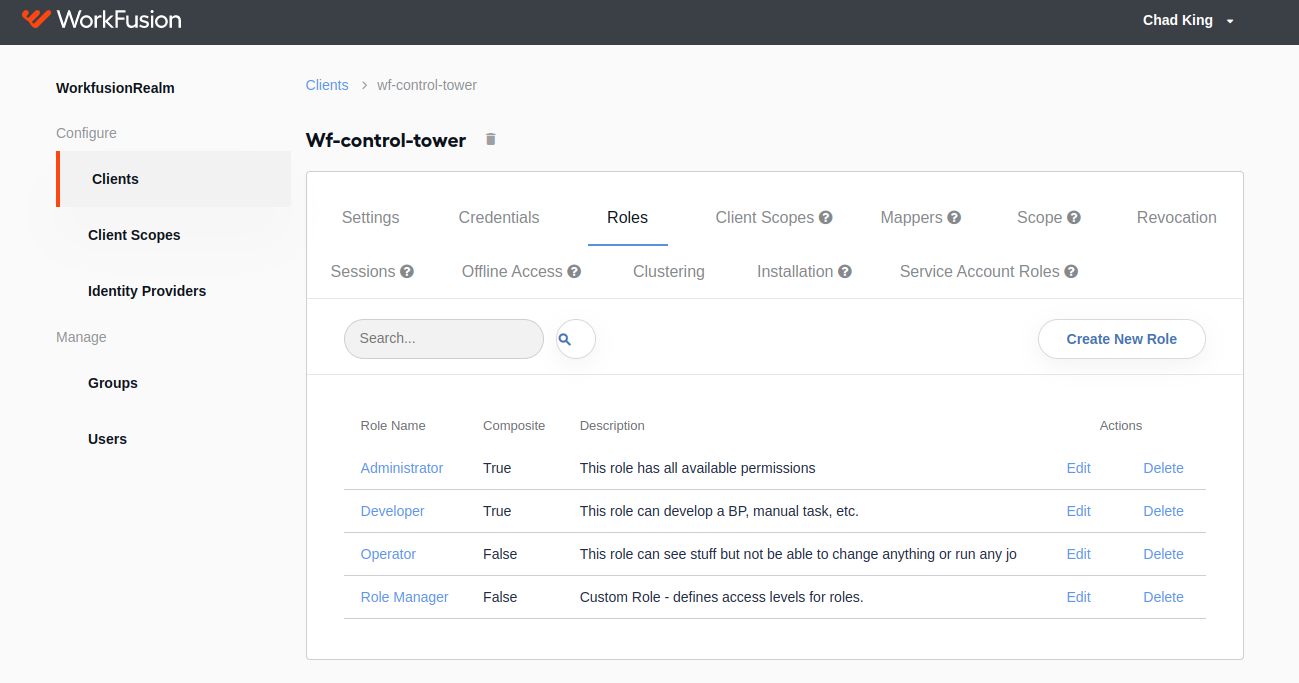Switch to the Settings tab

[370, 217]
